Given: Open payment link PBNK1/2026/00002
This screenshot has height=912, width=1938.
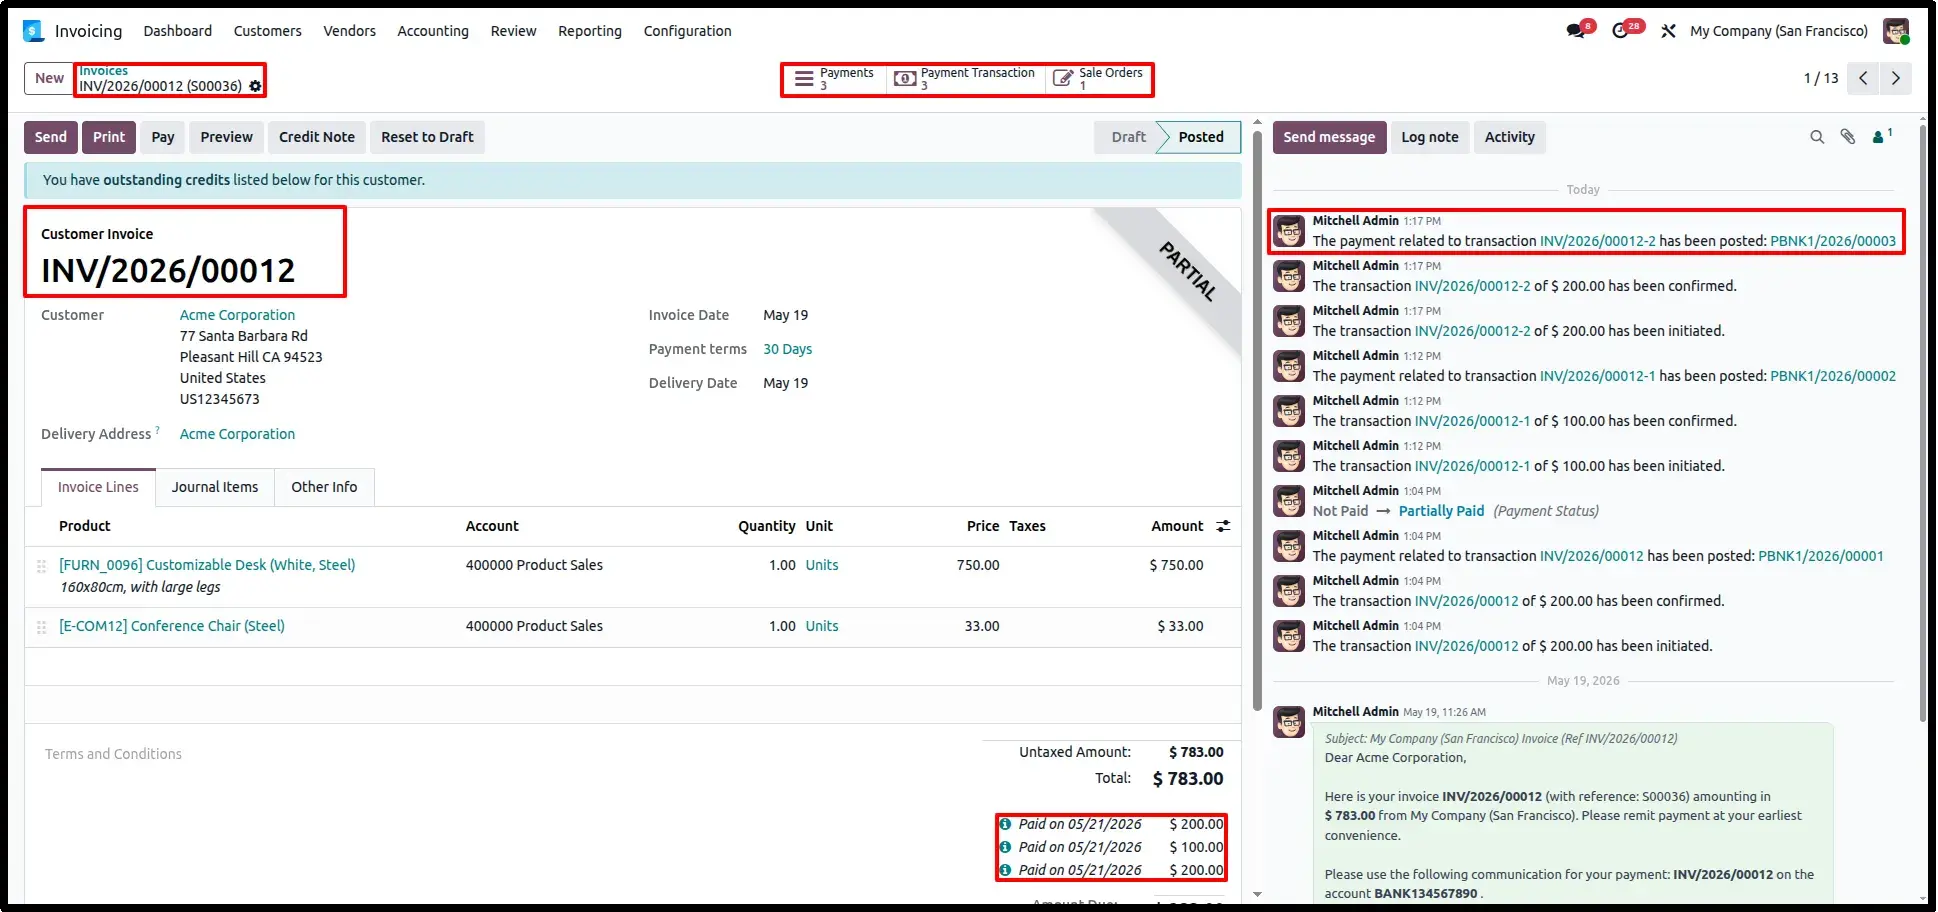Looking at the screenshot, I should tap(1833, 376).
